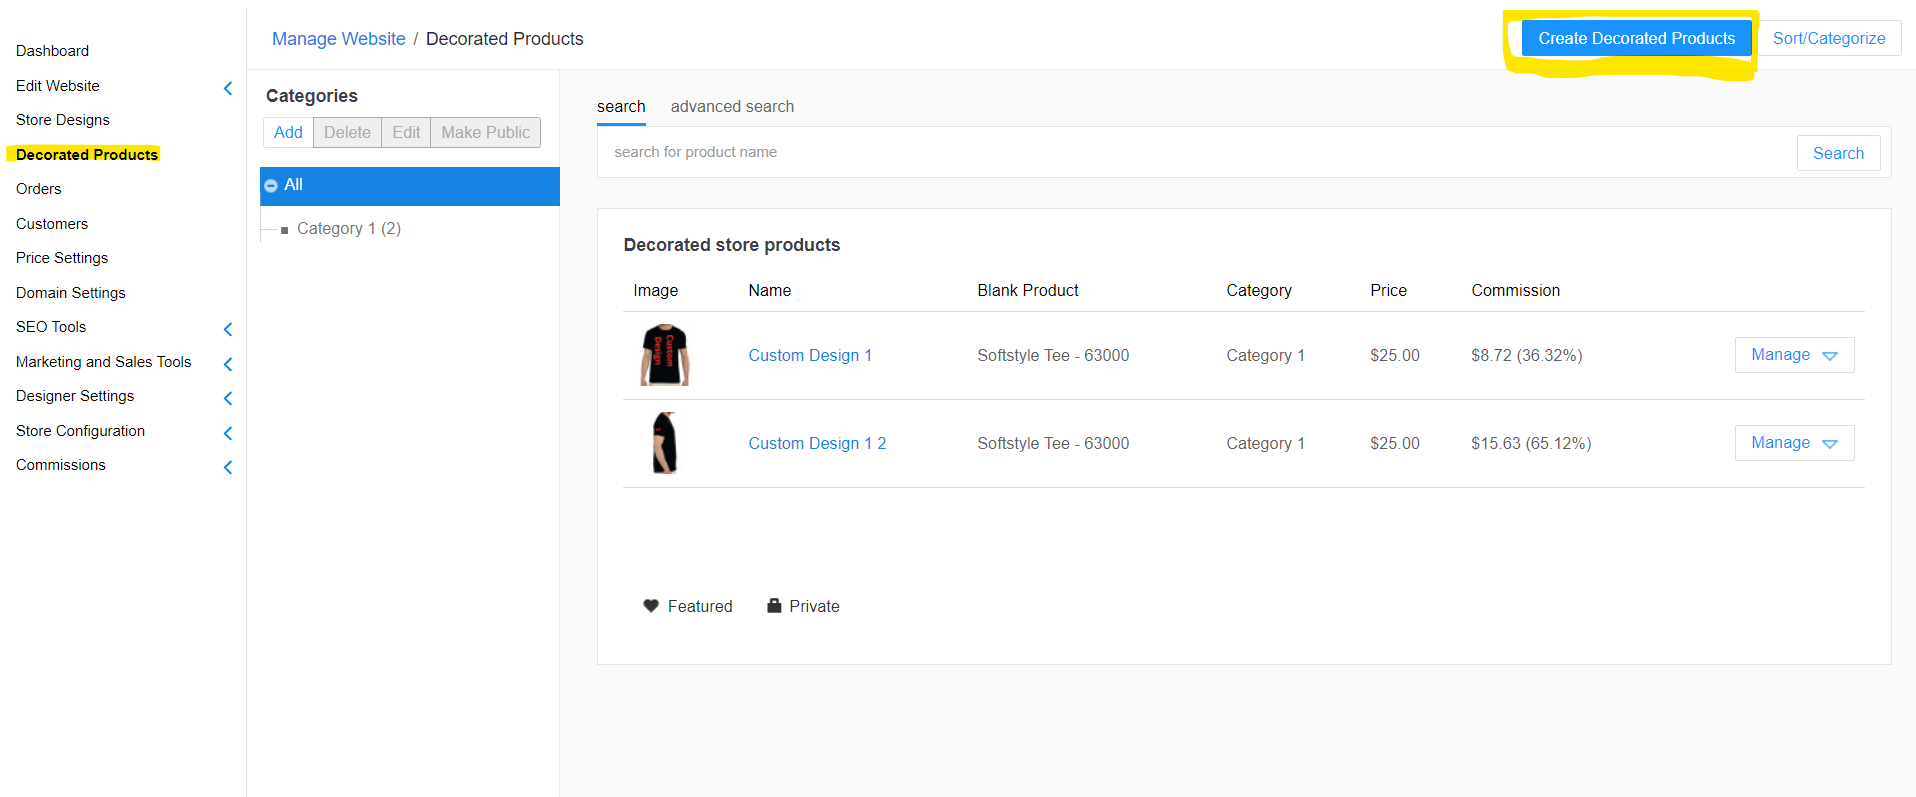The image size is (1916, 797).
Task: Focus the search for product name field
Action: point(1195,152)
